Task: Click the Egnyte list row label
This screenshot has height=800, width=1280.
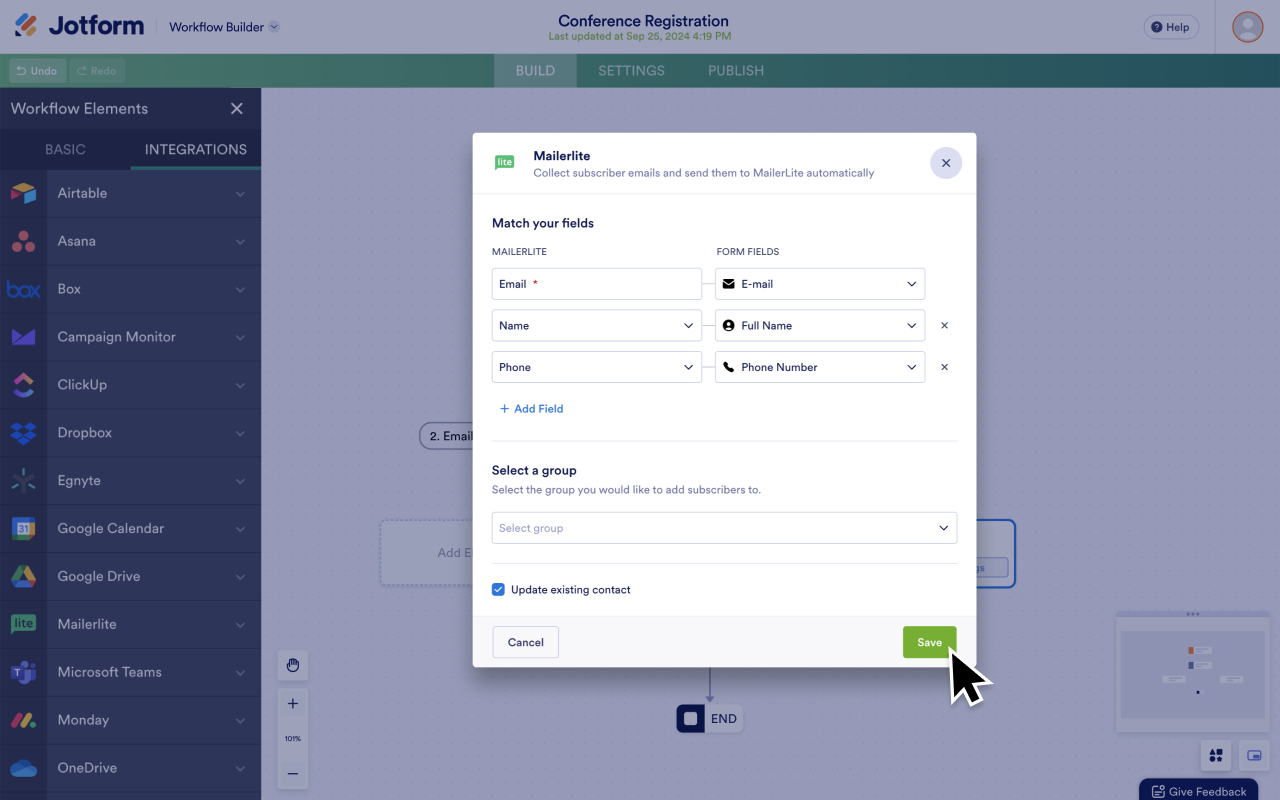Action: 79,481
